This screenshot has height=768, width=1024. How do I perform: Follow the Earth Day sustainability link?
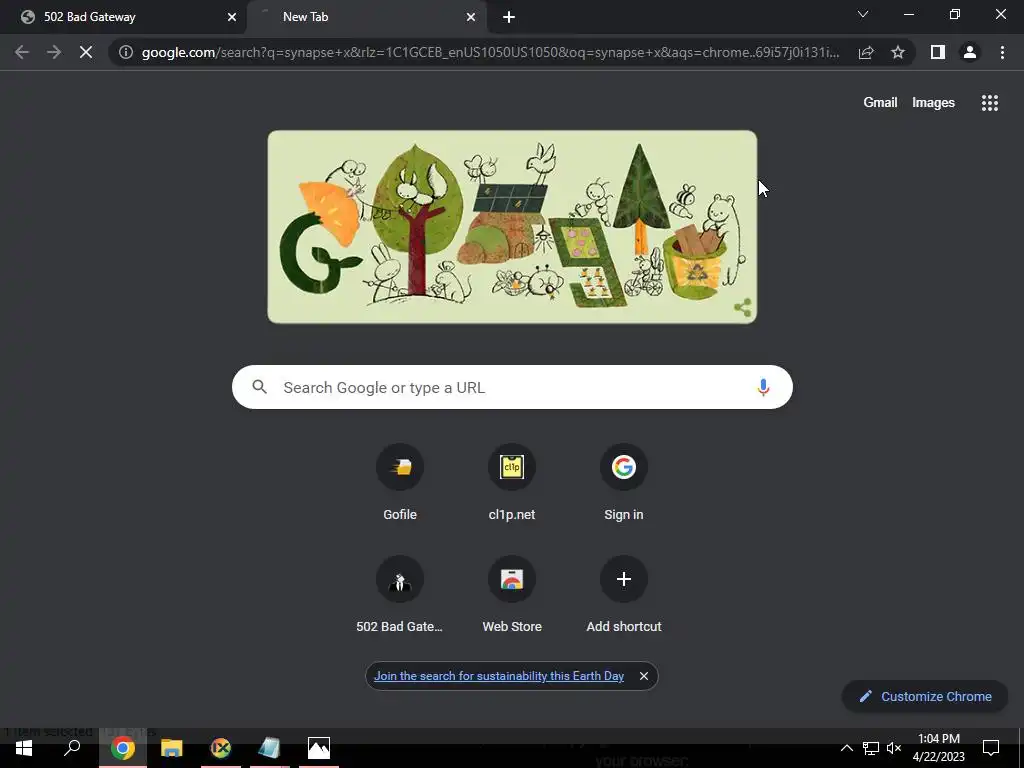click(x=499, y=676)
